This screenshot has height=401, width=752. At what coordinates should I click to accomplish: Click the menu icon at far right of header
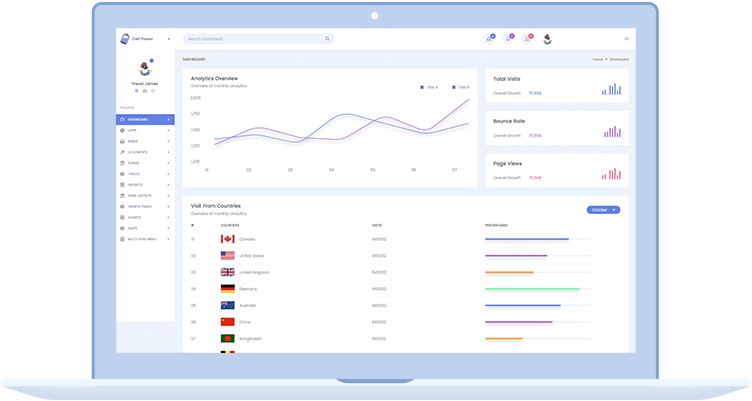pyautogui.click(x=626, y=39)
